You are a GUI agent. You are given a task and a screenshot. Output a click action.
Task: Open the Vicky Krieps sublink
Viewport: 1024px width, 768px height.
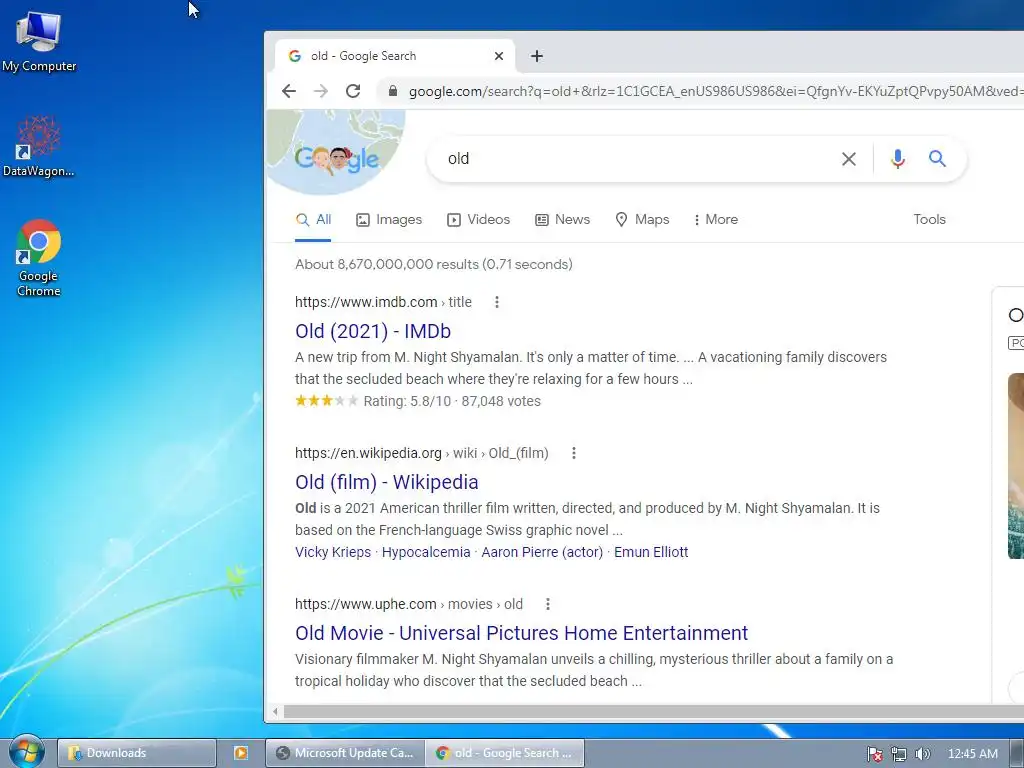(333, 552)
